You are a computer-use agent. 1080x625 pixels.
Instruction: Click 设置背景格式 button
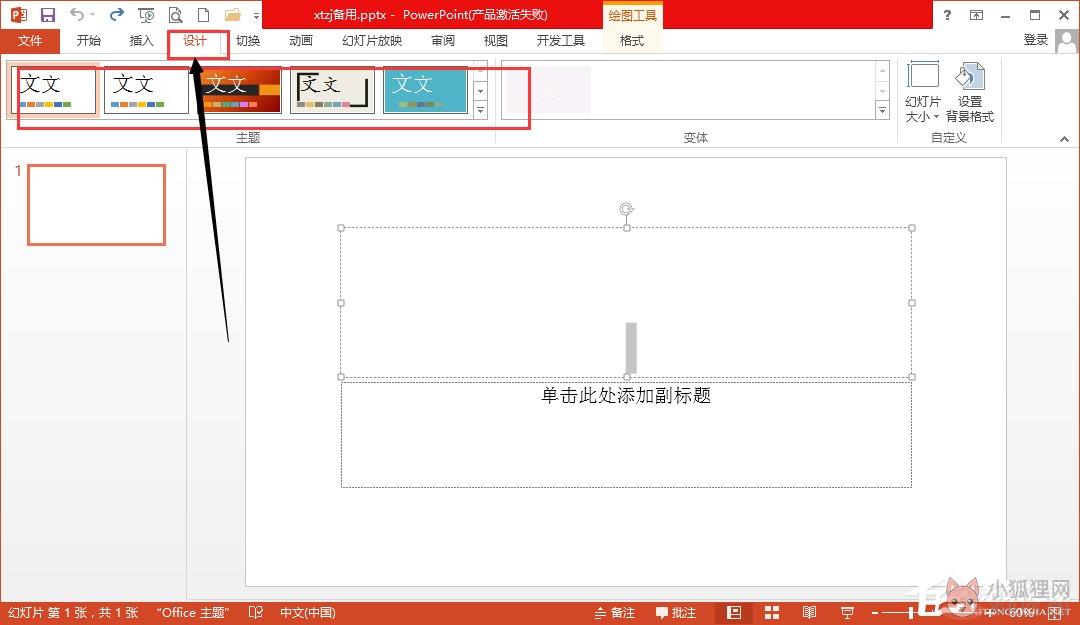970,92
